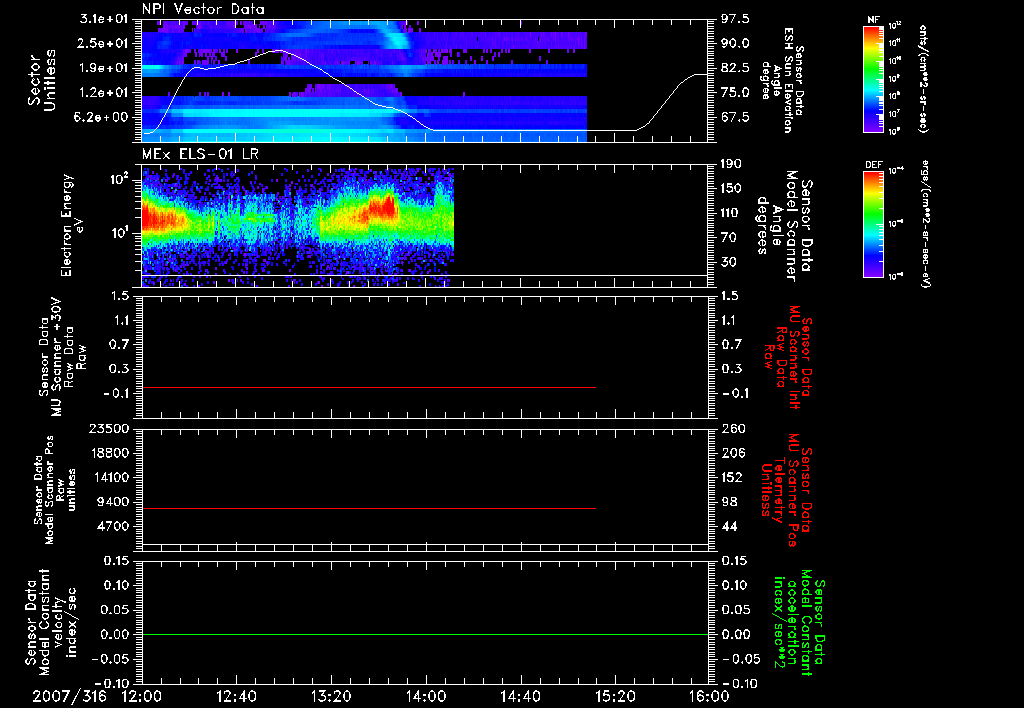
Task: Click the '16:00' time tick label
Action: tap(709, 697)
